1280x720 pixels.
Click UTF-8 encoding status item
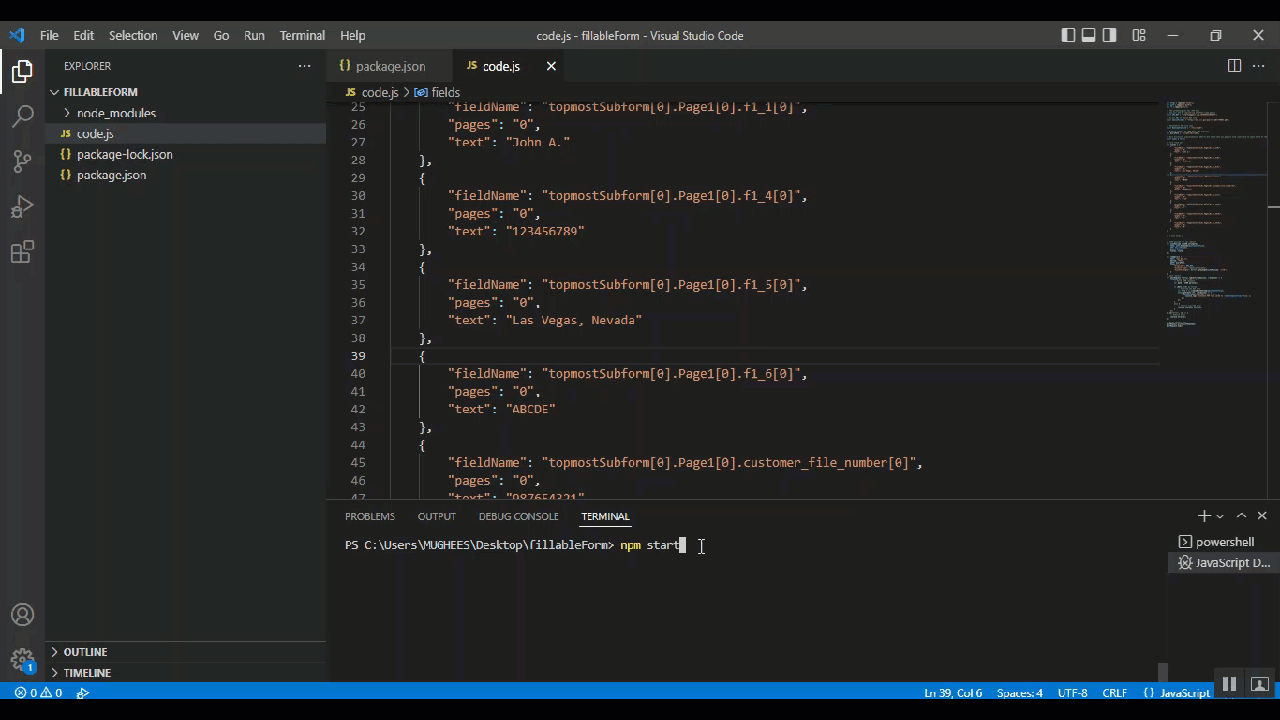tap(1072, 693)
